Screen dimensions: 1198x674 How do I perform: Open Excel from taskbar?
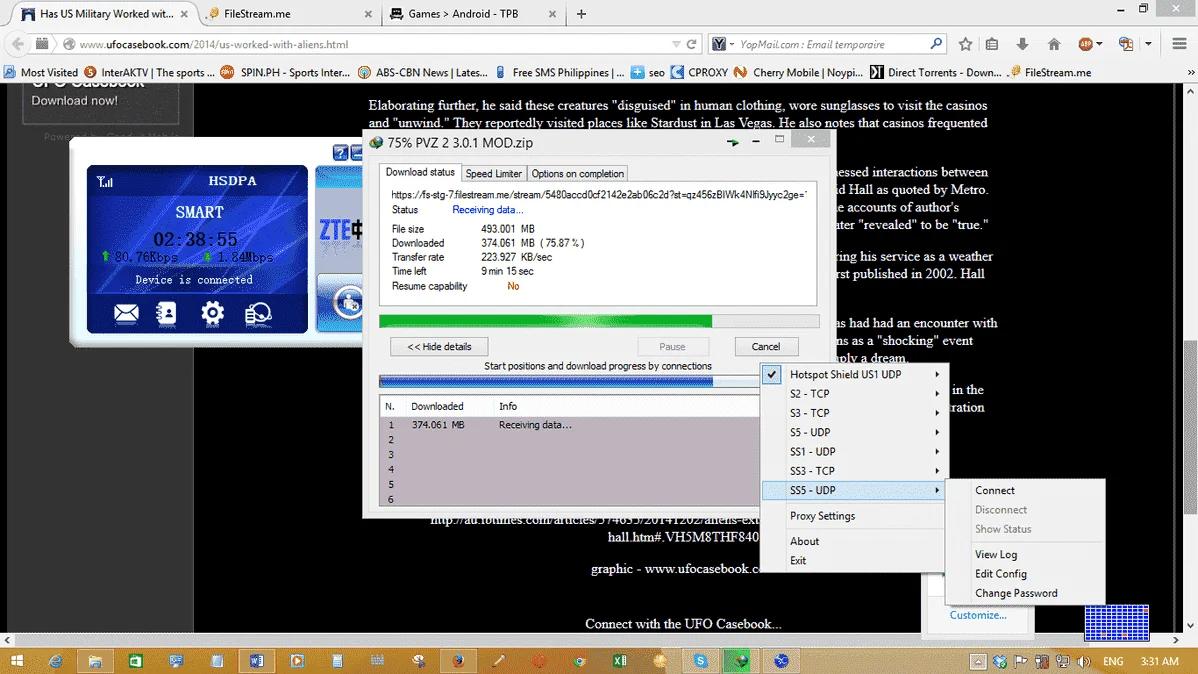[620, 661]
